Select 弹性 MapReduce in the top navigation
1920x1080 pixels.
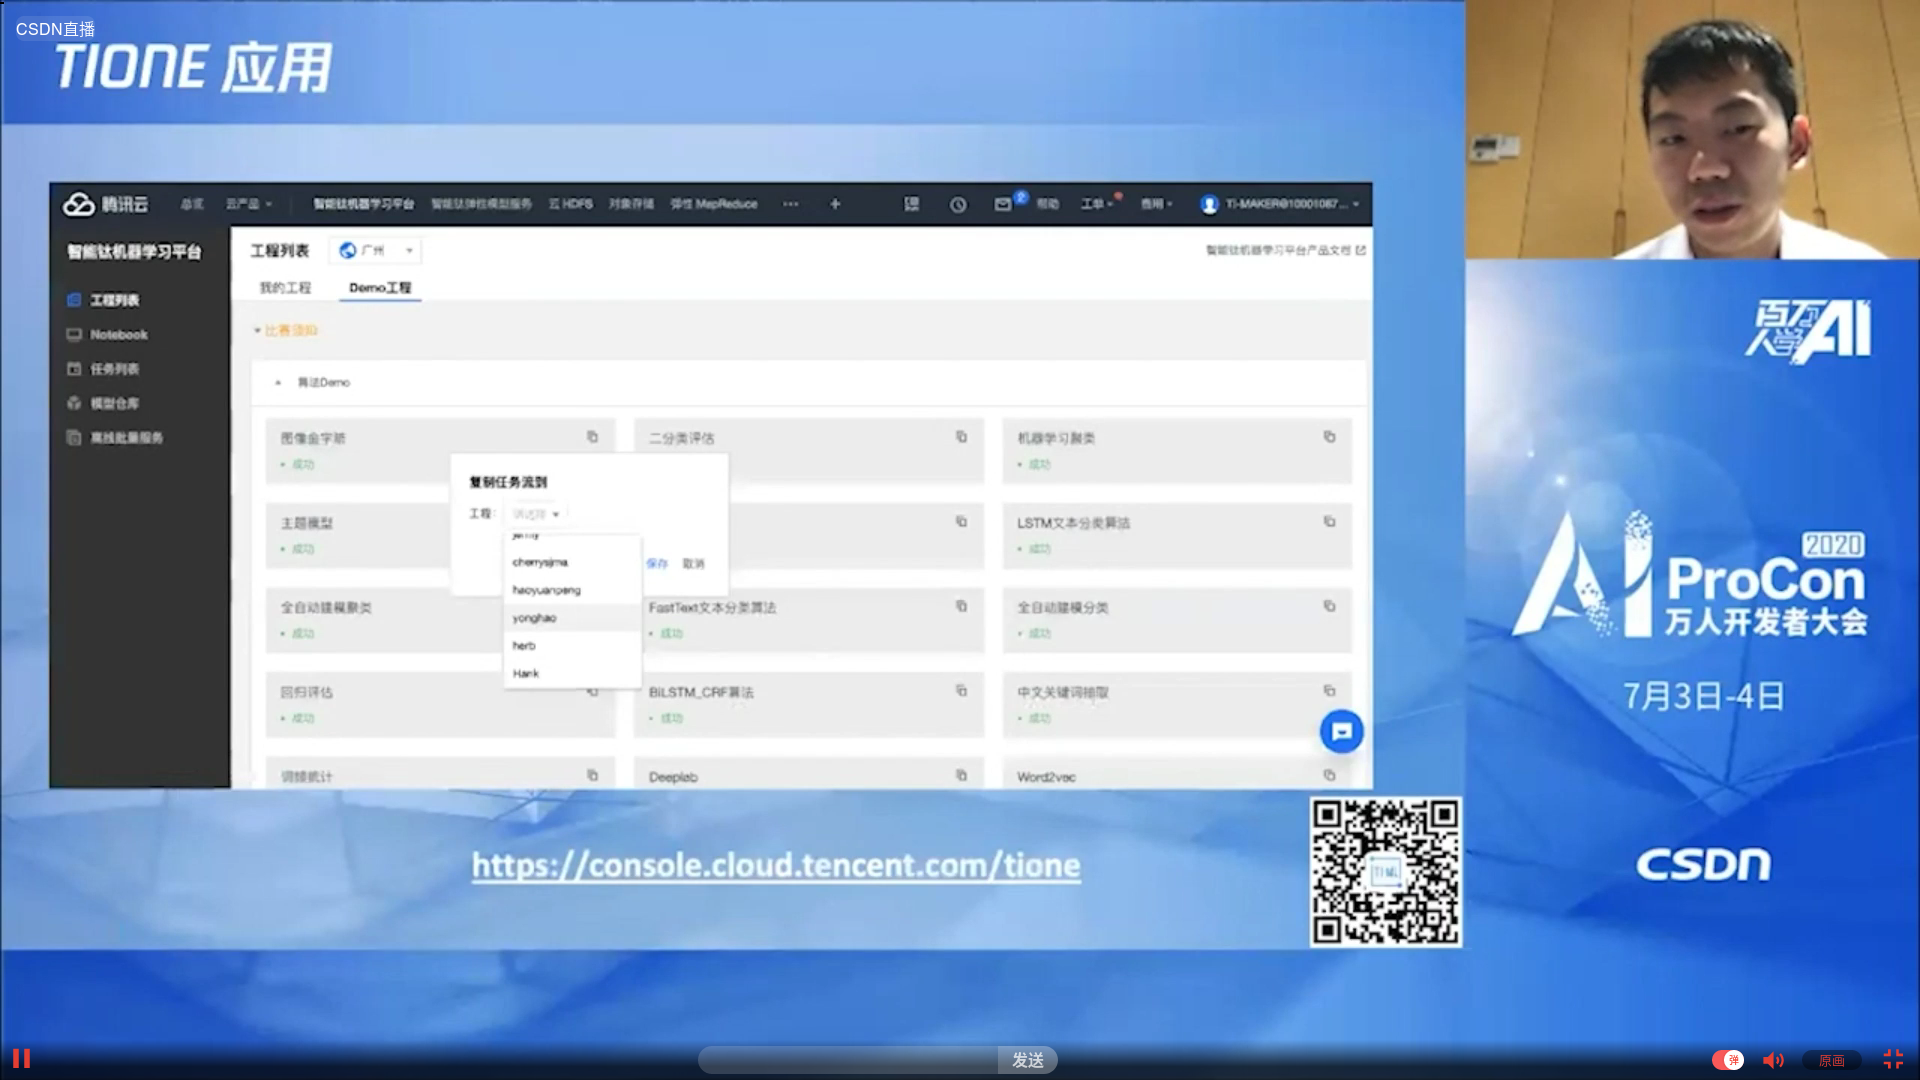(714, 204)
